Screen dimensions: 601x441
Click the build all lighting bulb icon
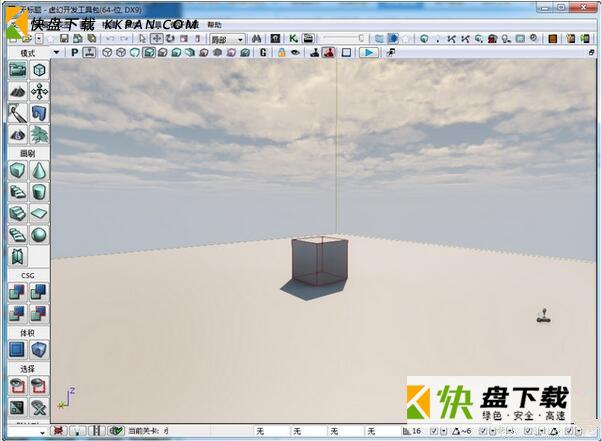tap(507, 39)
